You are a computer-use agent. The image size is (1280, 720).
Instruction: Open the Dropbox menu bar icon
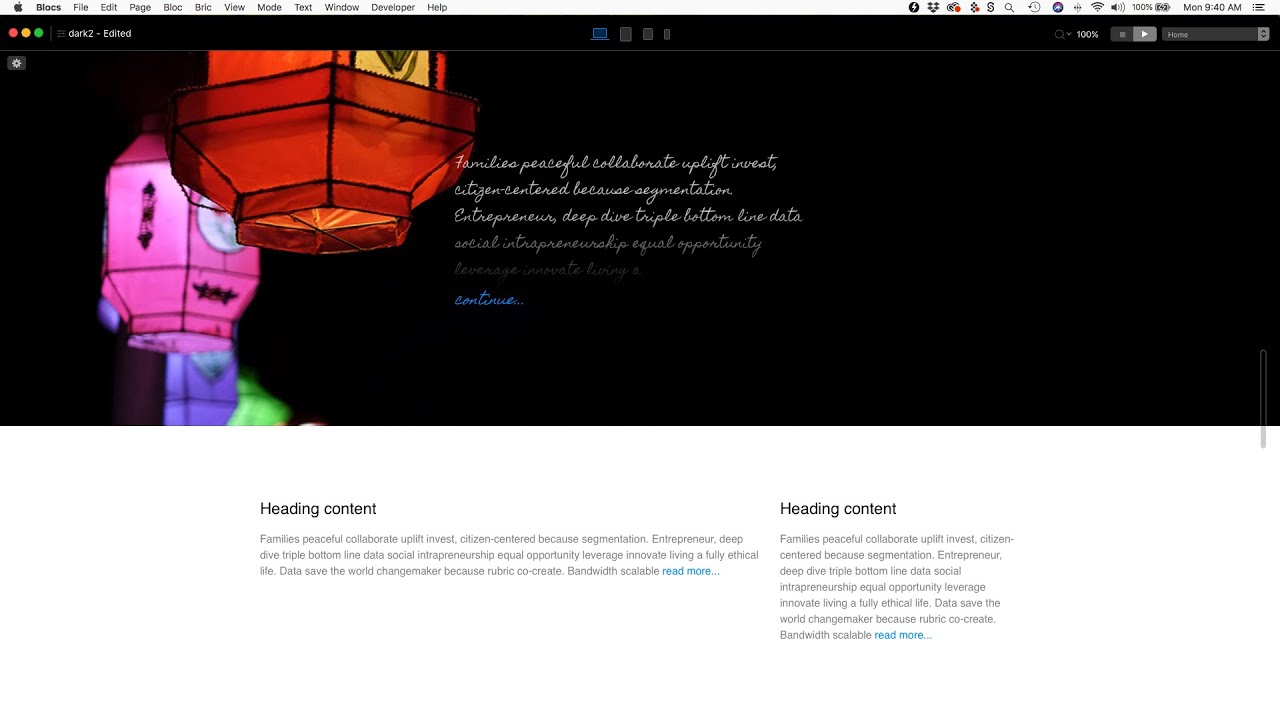point(933,7)
